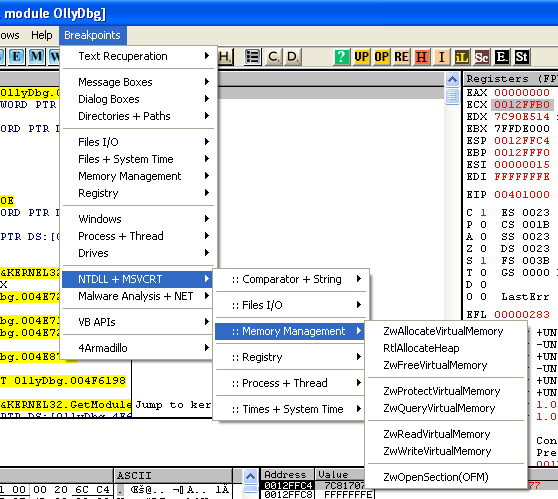Open the Help menu
Screen dimensions: 558x499
[41, 35]
